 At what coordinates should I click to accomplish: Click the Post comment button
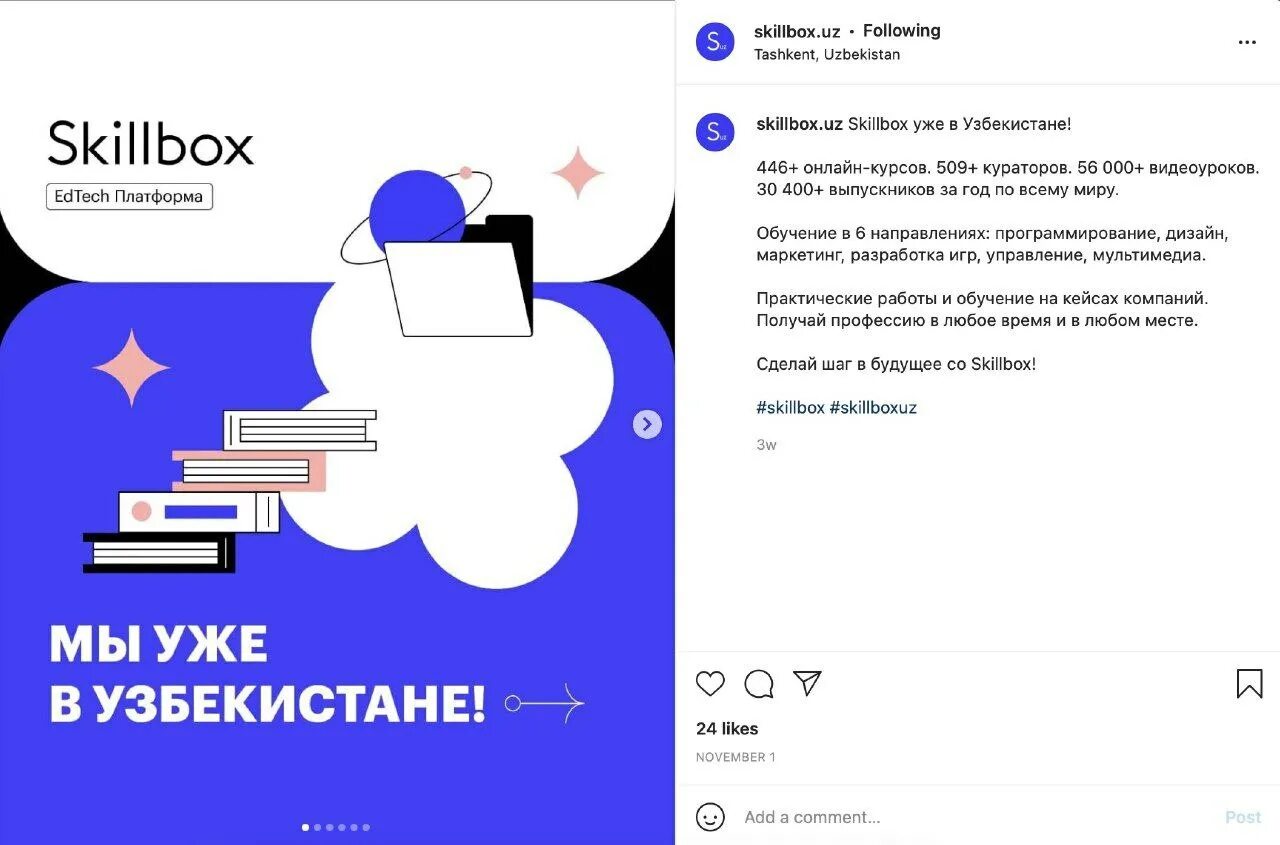1243,817
